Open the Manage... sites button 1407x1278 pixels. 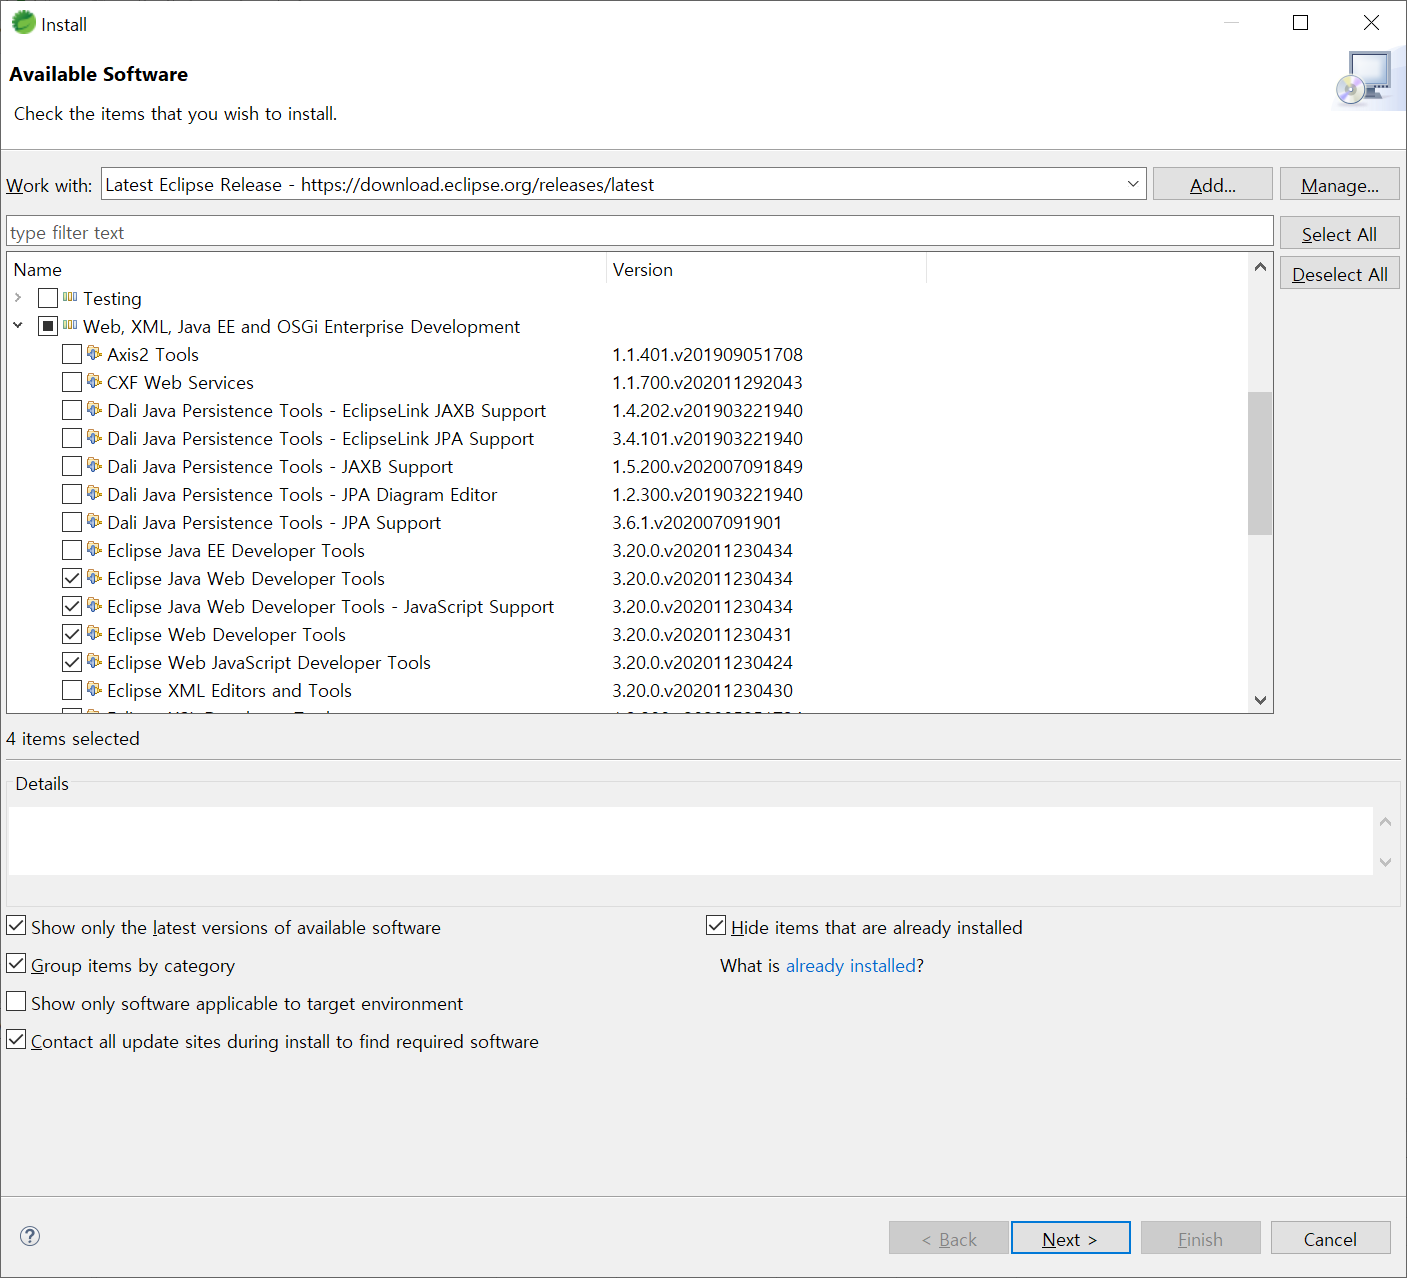click(1340, 185)
